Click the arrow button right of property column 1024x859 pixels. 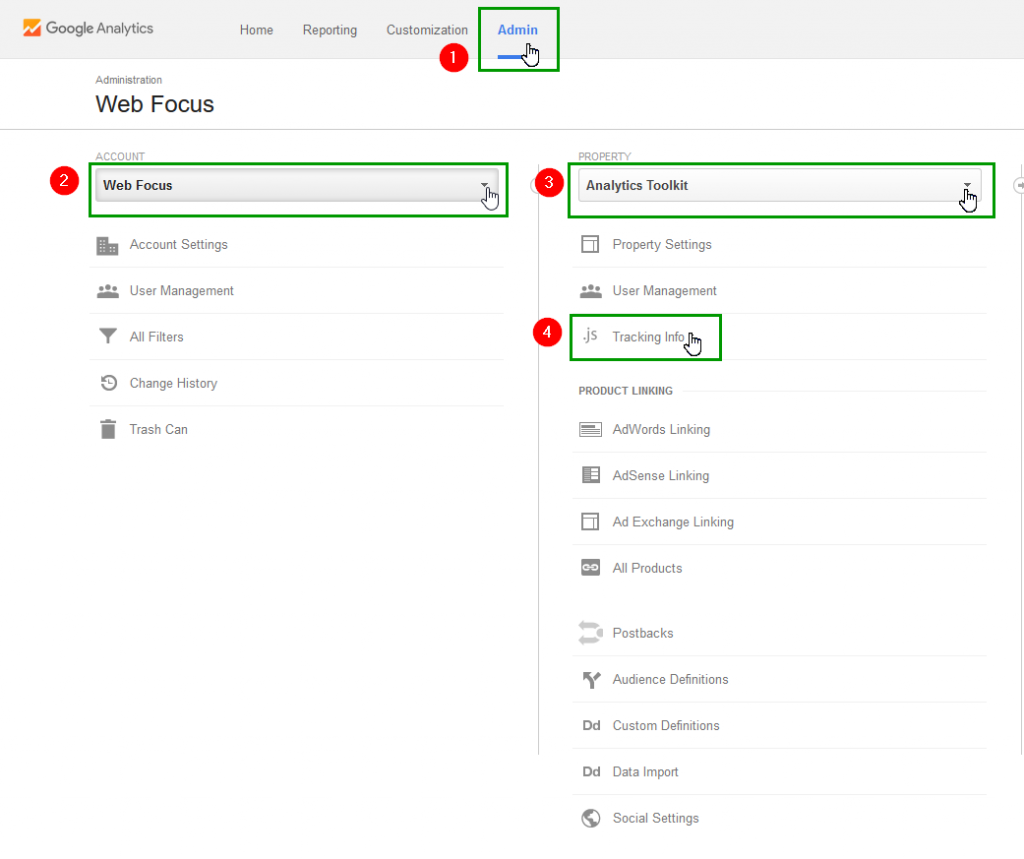tap(1019, 186)
